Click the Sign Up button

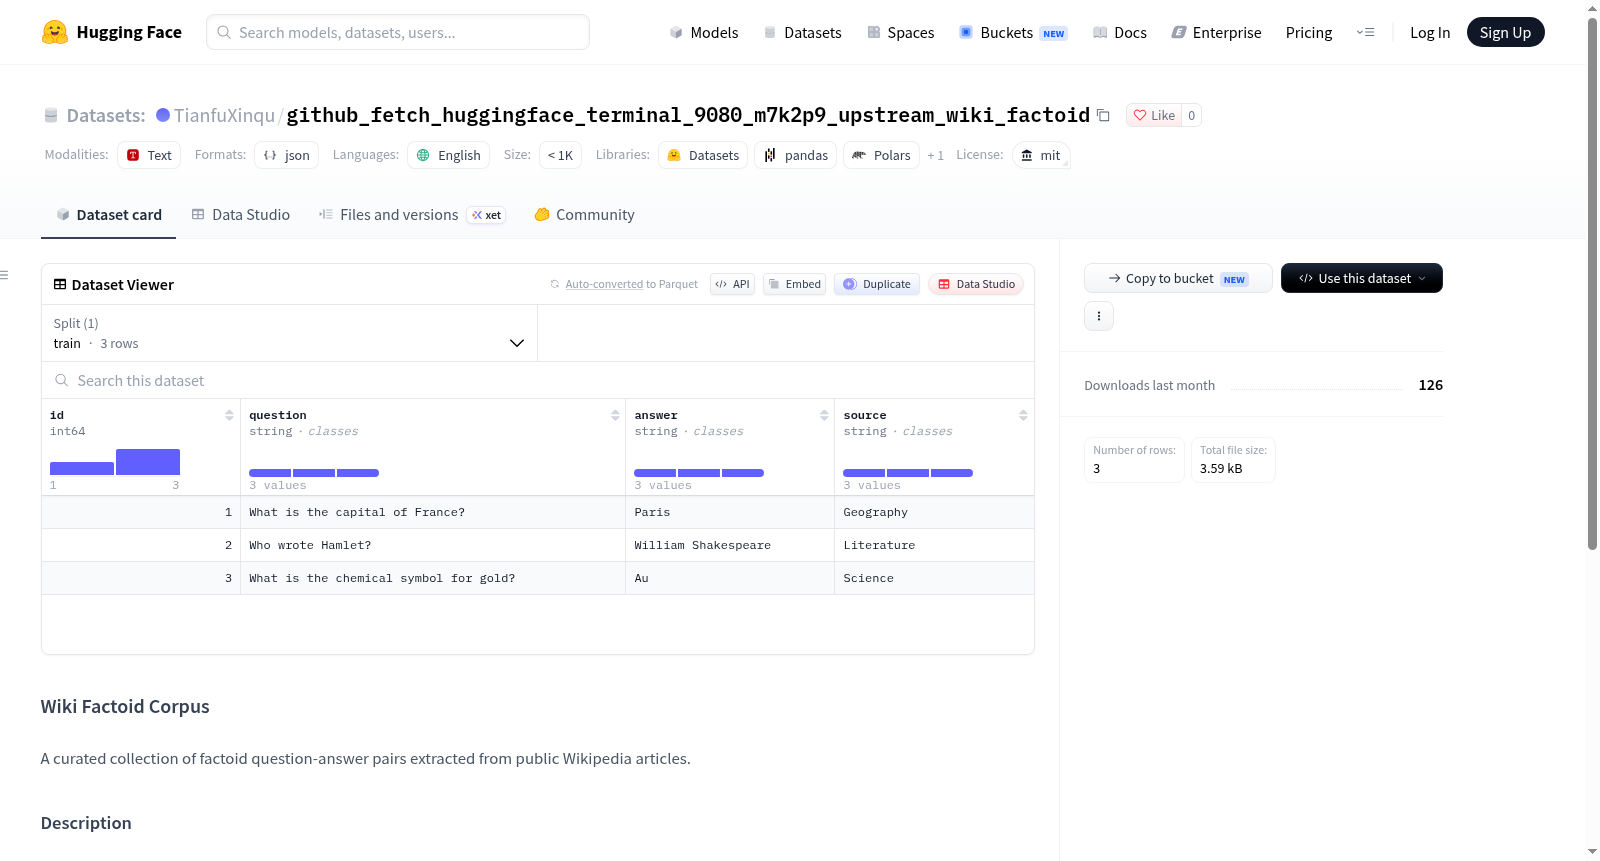[x=1505, y=32]
